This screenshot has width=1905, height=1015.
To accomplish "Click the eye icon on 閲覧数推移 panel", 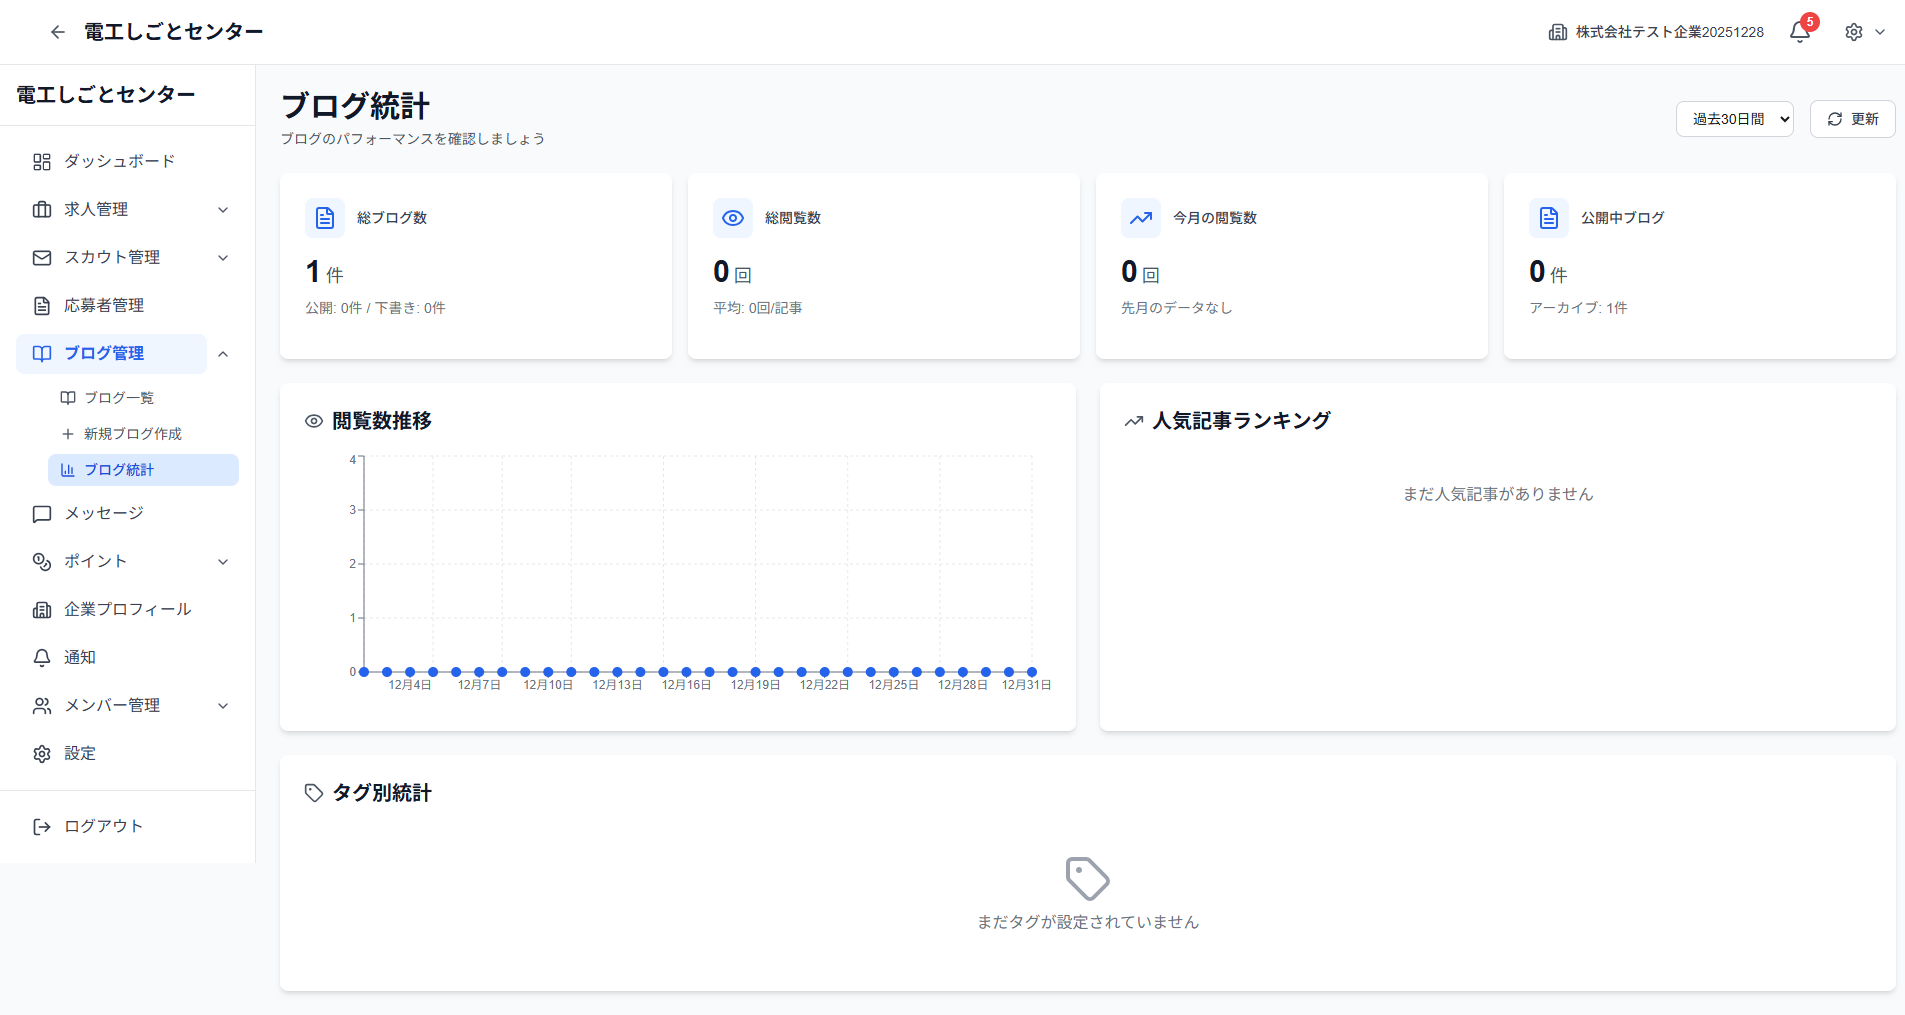I will pyautogui.click(x=313, y=420).
